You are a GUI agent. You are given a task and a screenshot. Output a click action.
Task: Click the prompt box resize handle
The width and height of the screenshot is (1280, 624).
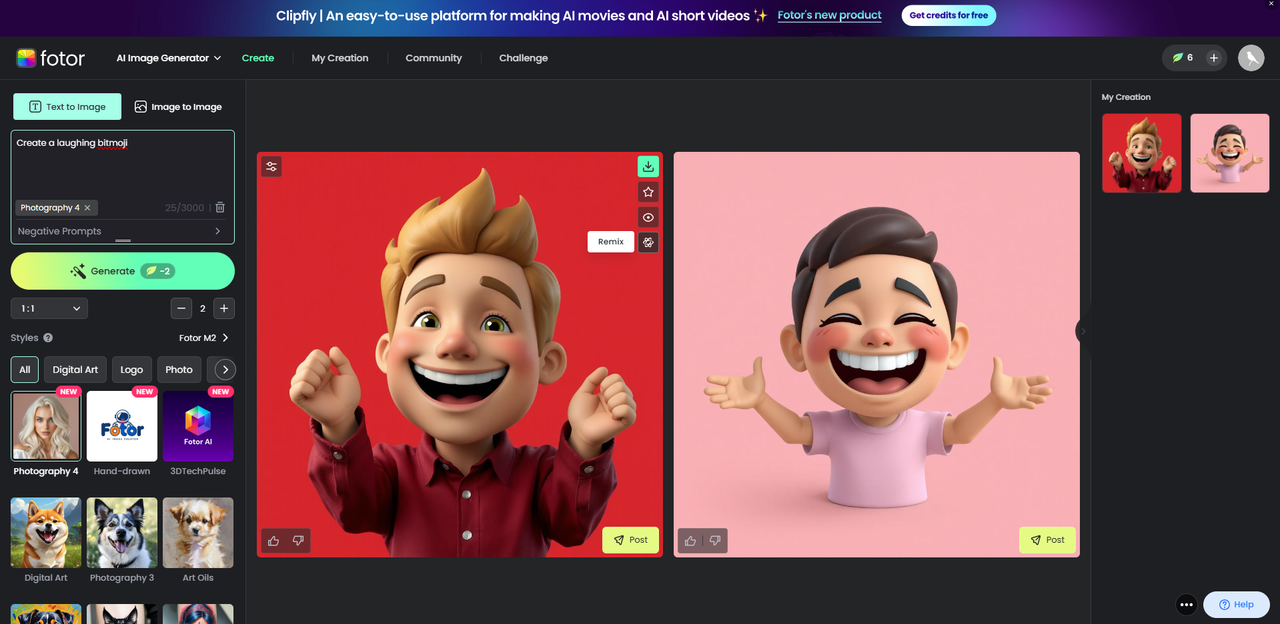click(123, 241)
